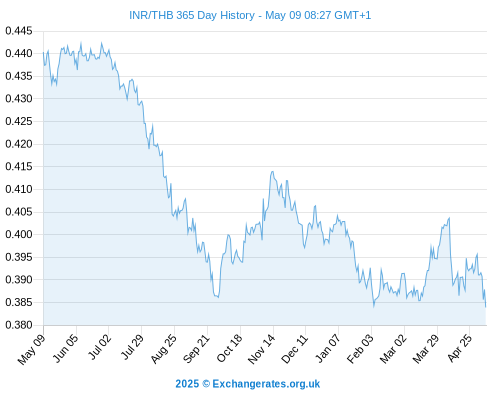495x400 pixels.
Task: Click the chart title INR/THB 365 Day History
Action: click(x=250, y=15)
